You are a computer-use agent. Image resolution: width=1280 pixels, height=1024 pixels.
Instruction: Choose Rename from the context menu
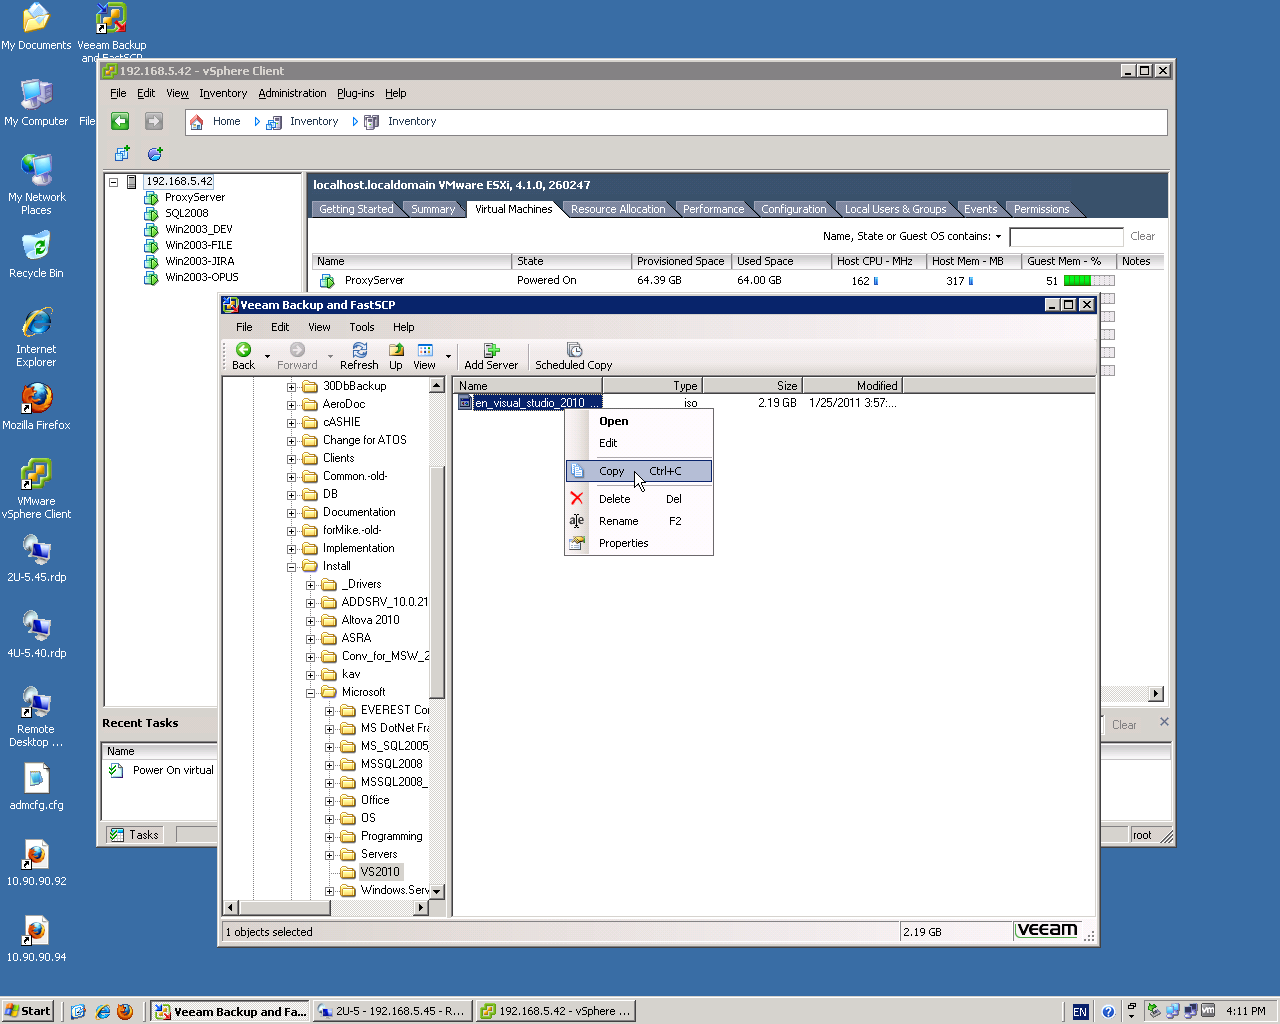(x=639, y=521)
